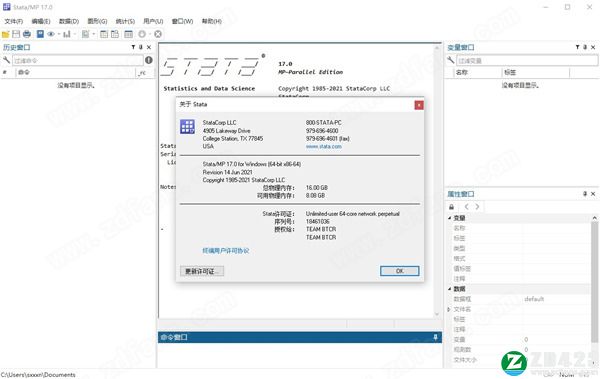Open the 数据(D) menu

pyautogui.click(x=69, y=21)
